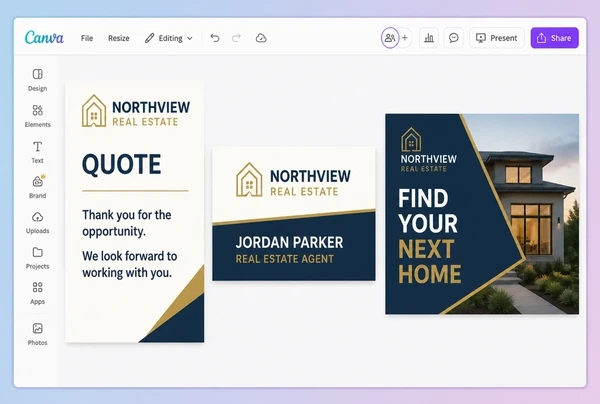Select 'We look forward to working with you.' text
The image size is (600, 404).
tap(129, 264)
